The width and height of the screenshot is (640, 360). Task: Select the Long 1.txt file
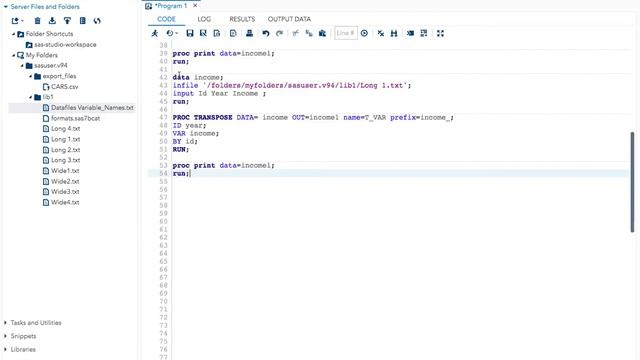pos(61,139)
